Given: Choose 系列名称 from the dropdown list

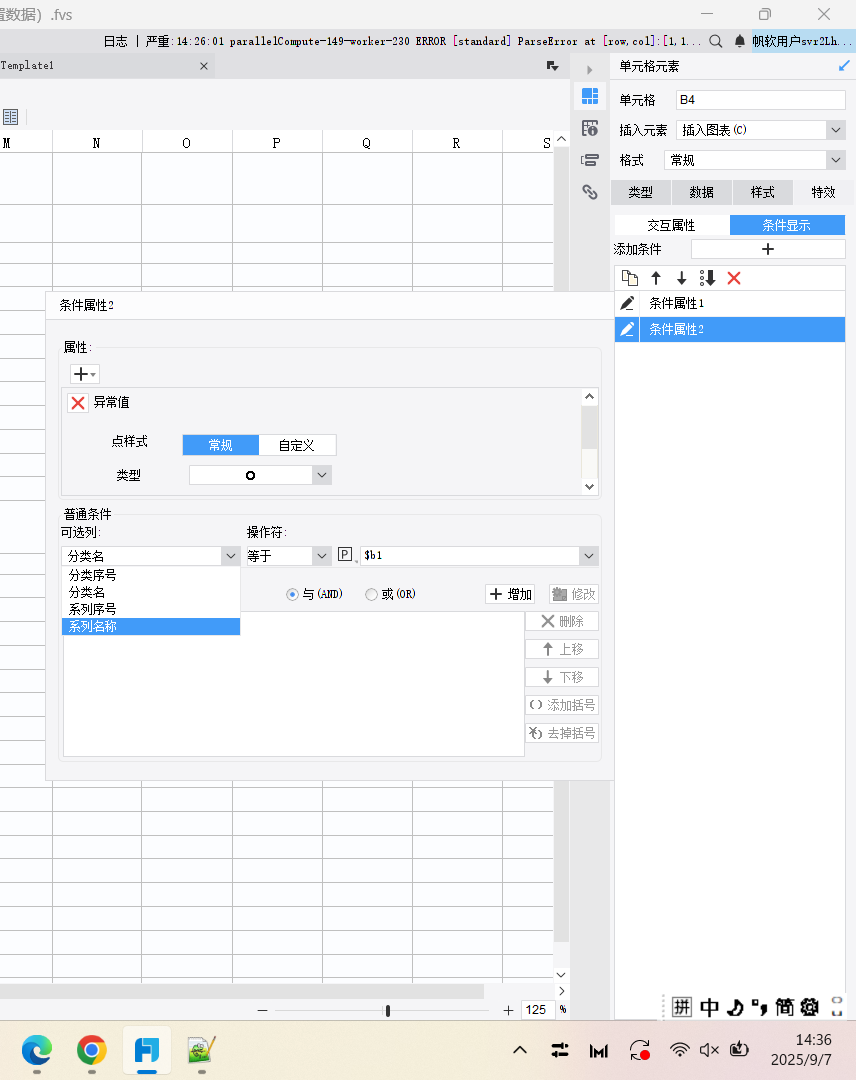Looking at the screenshot, I should pos(150,626).
